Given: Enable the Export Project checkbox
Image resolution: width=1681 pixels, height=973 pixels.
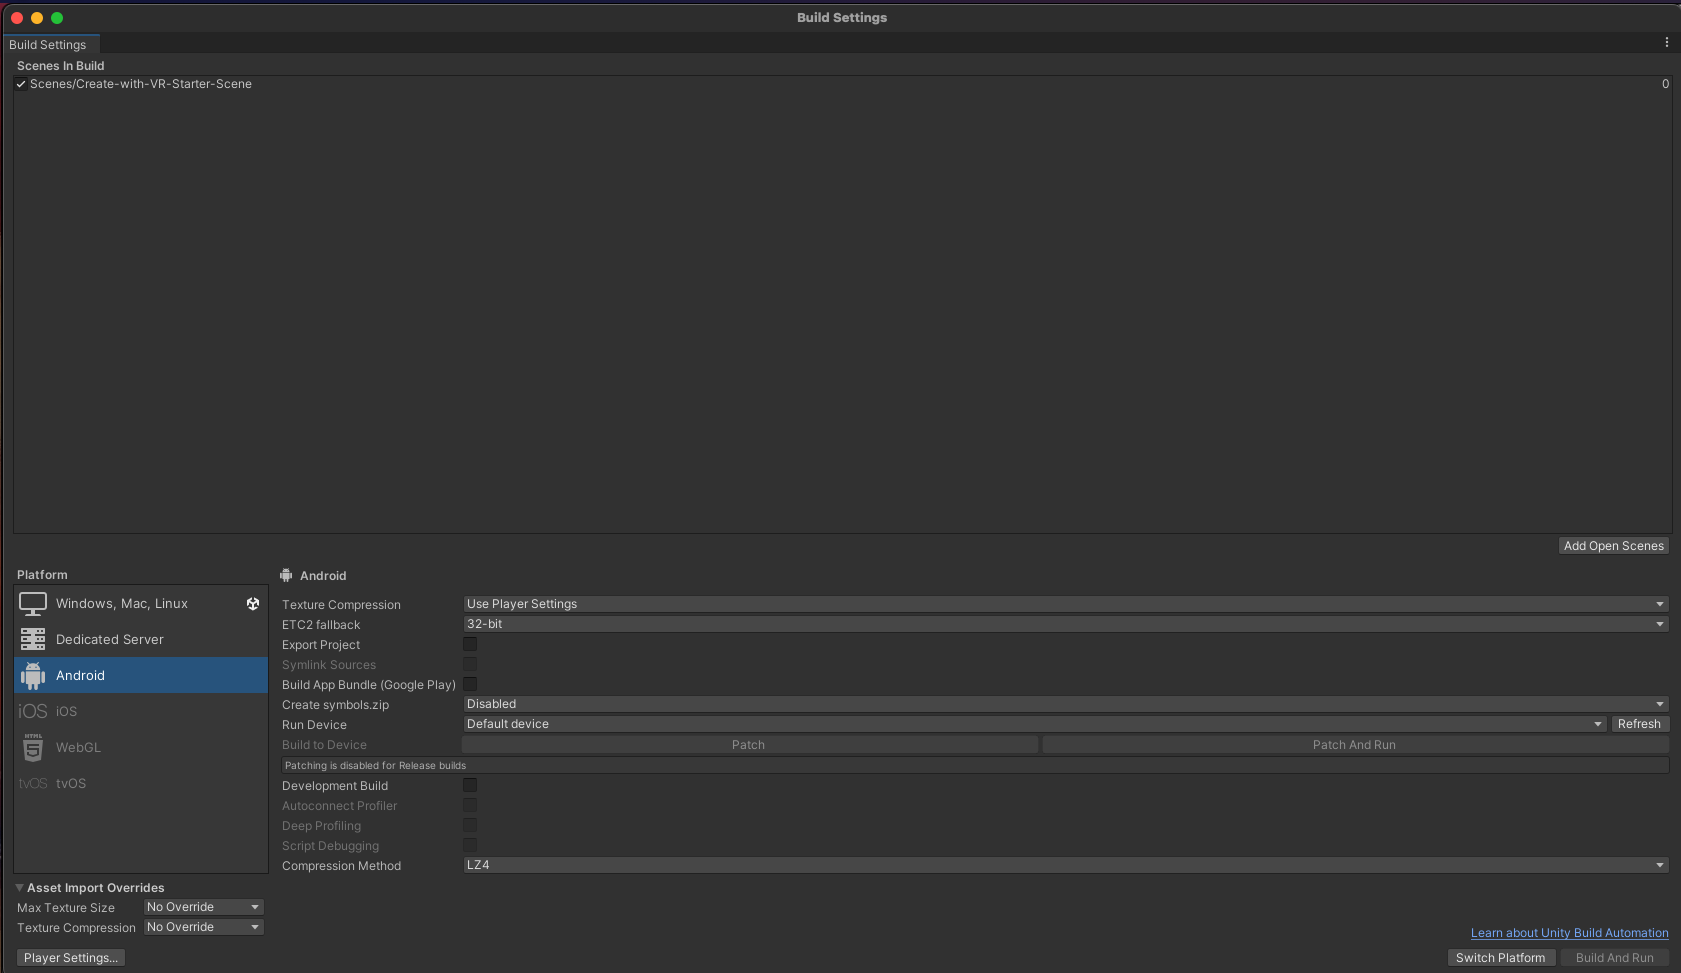Looking at the screenshot, I should pos(470,645).
